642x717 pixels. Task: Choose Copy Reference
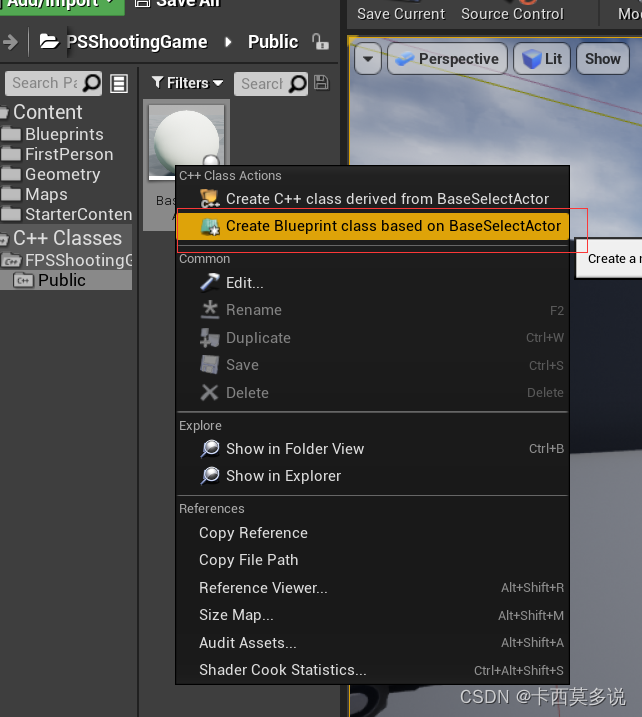tap(373, 533)
